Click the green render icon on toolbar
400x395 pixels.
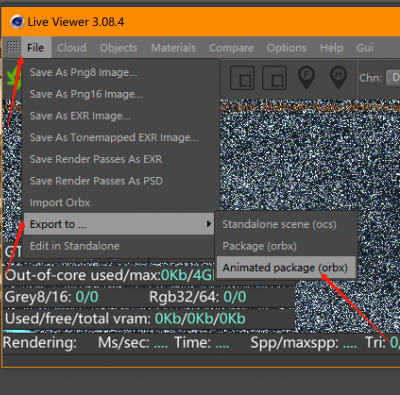[x=14, y=77]
